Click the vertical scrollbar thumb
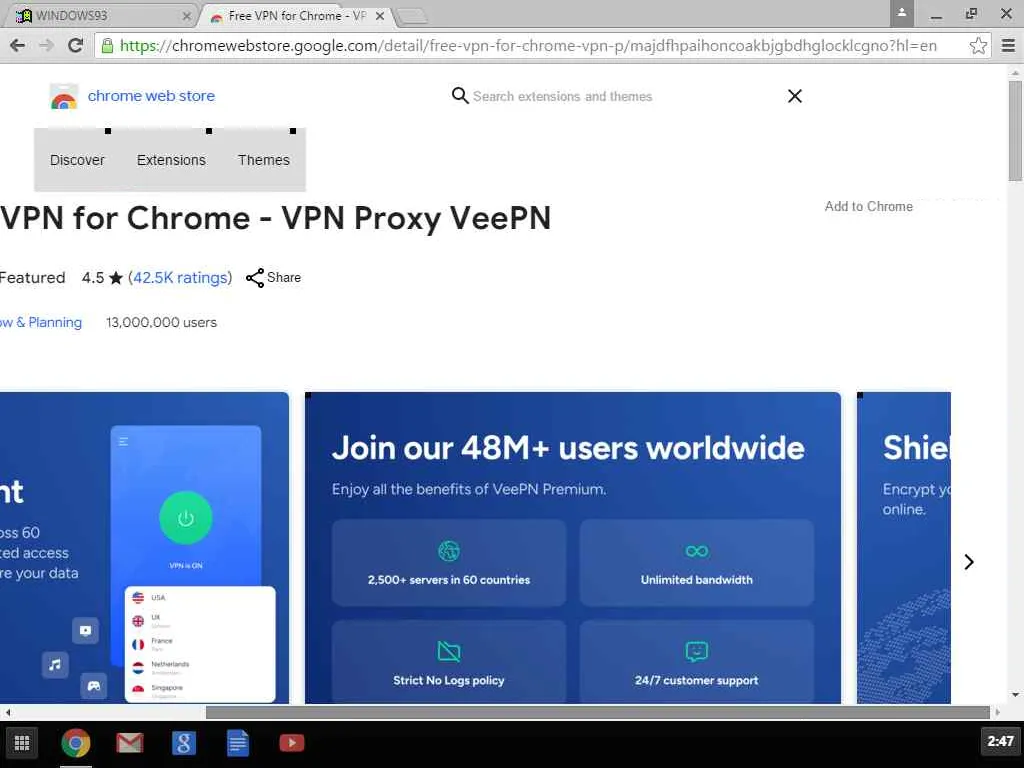Screen dimensions: 1024x768 1015,131
